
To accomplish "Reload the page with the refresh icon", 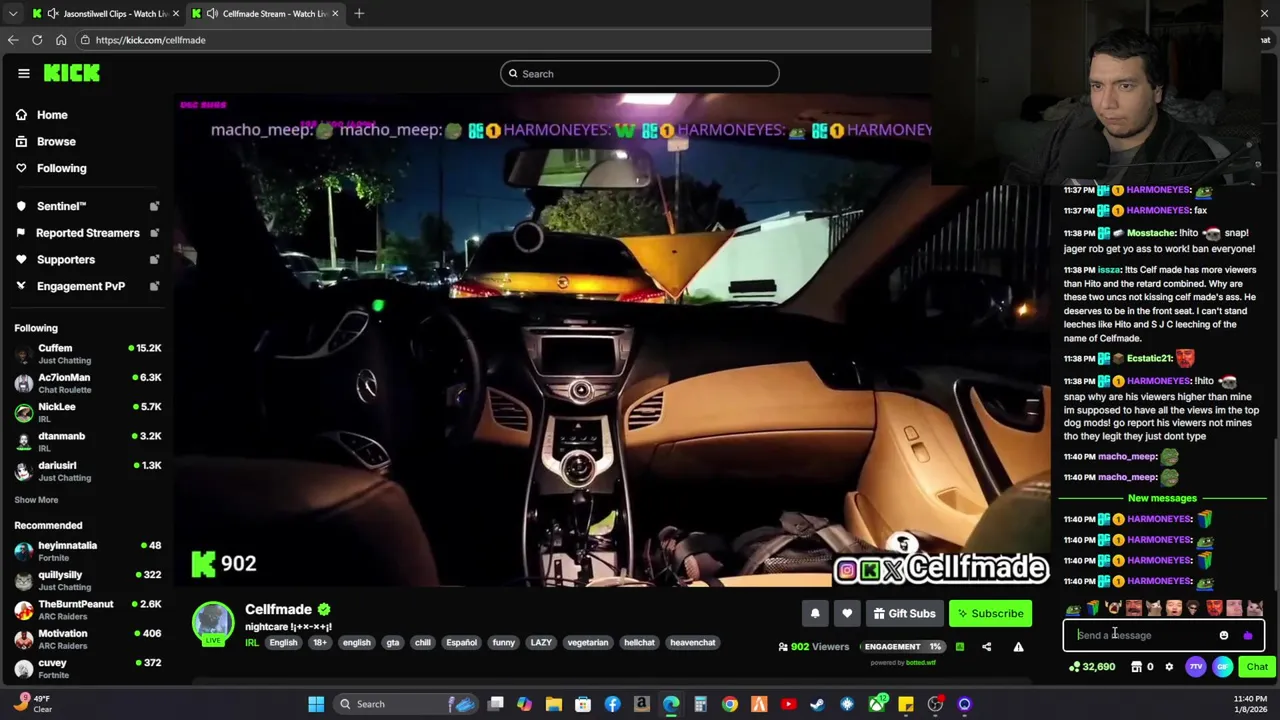I will [37, 40].
